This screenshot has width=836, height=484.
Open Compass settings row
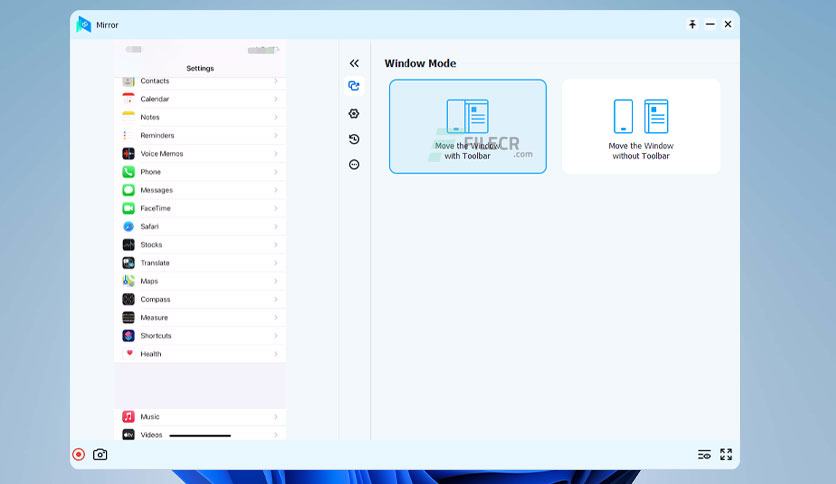click(x=200, y=299)
